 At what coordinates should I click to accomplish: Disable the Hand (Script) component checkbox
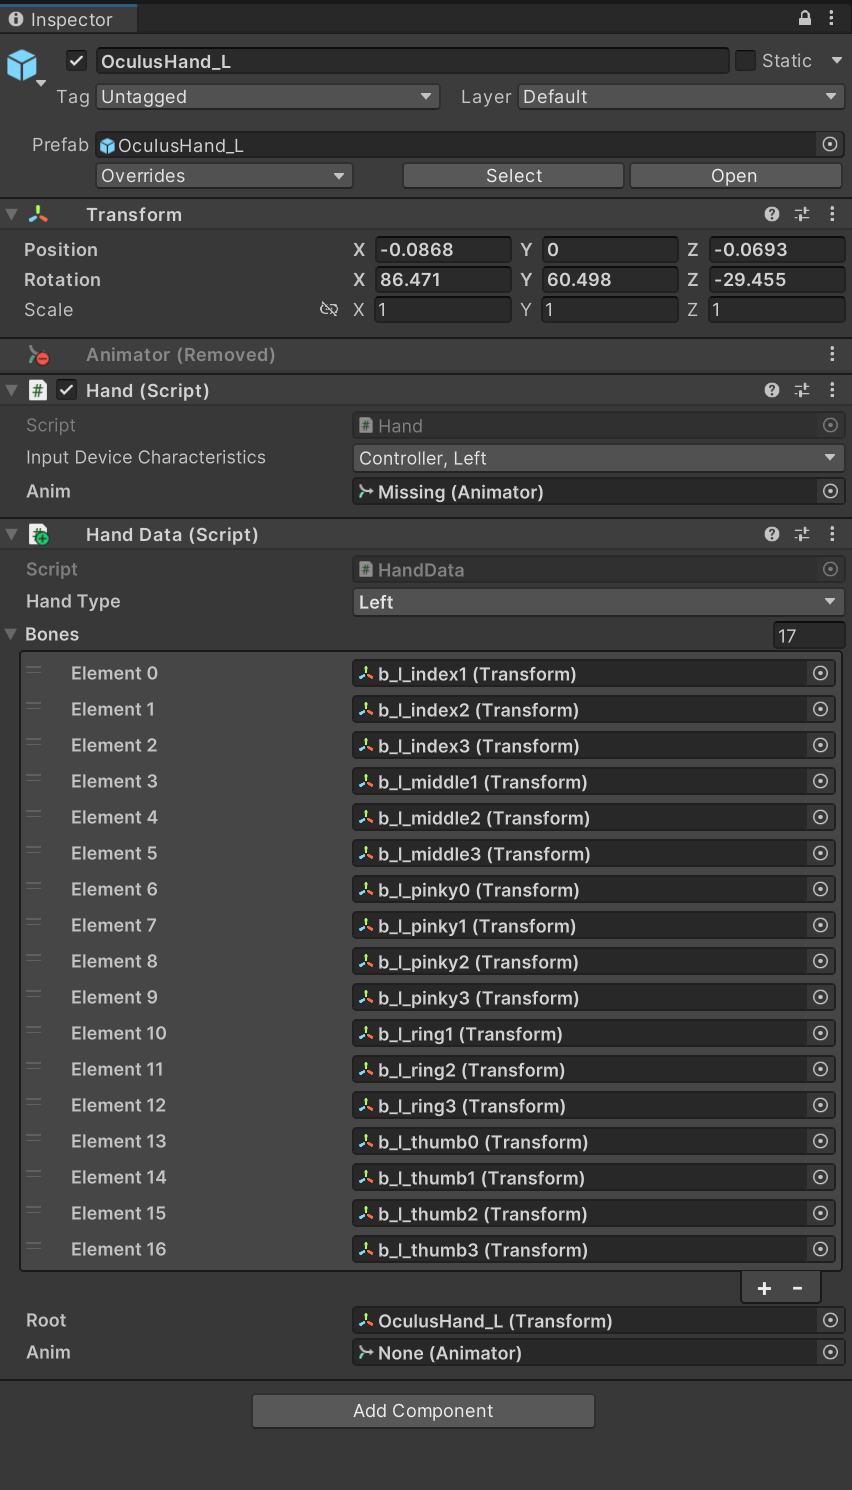(x=66, y=390)
